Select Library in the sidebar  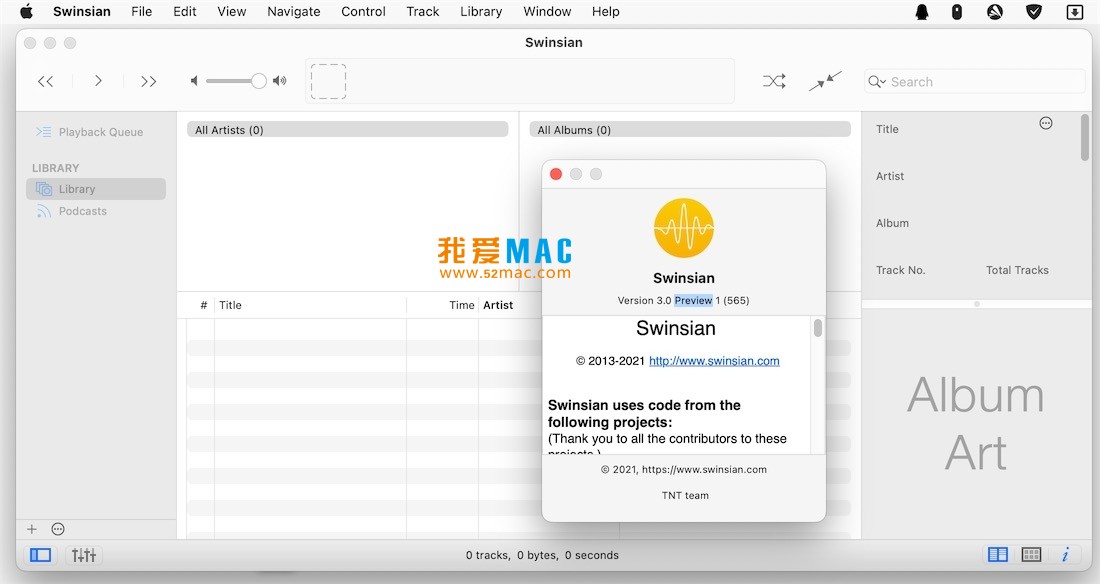96,189
